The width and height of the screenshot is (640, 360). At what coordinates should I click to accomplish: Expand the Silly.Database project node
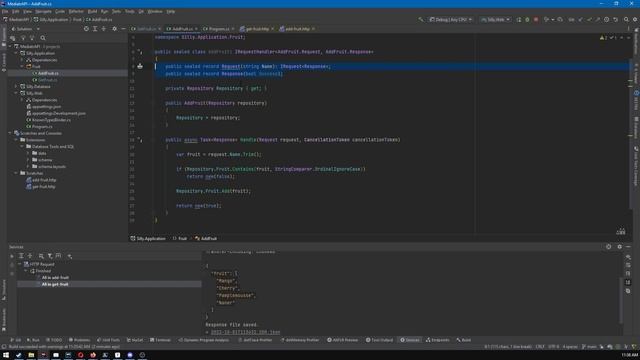click(16, 87)
